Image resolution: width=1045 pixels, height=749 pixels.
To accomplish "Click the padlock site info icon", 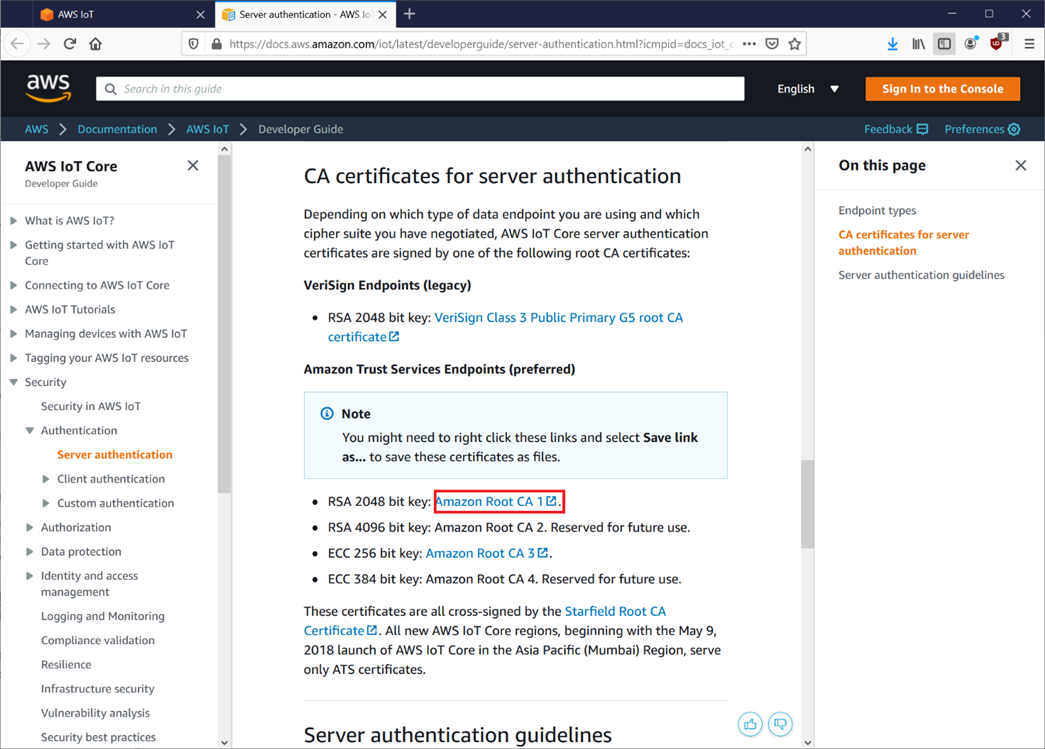I will [216, 44].
